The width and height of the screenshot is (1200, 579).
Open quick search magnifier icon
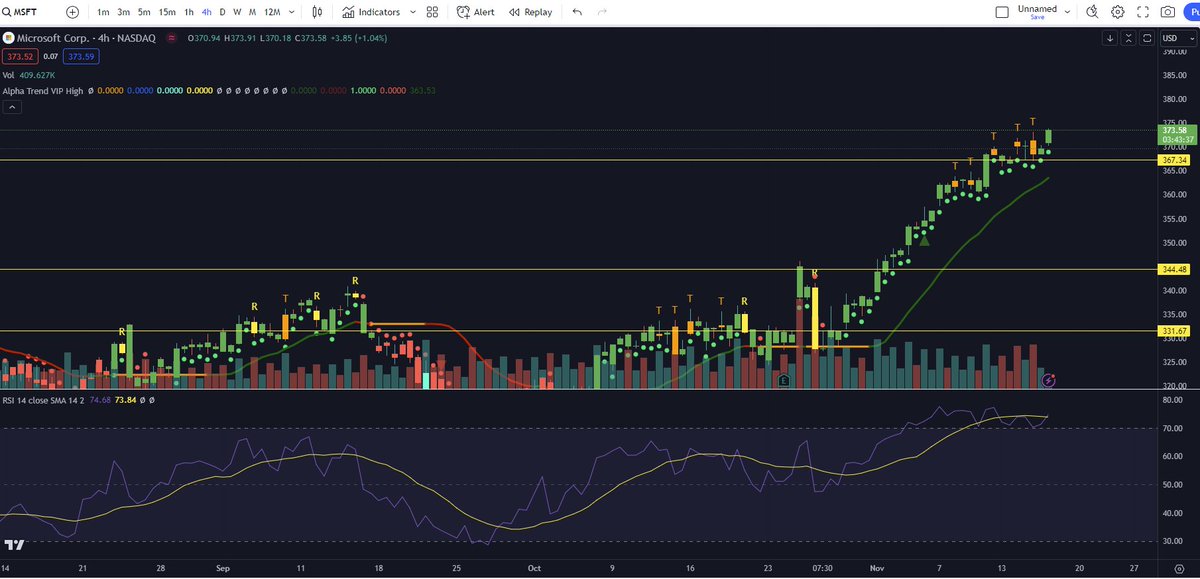pos(1092,12)
